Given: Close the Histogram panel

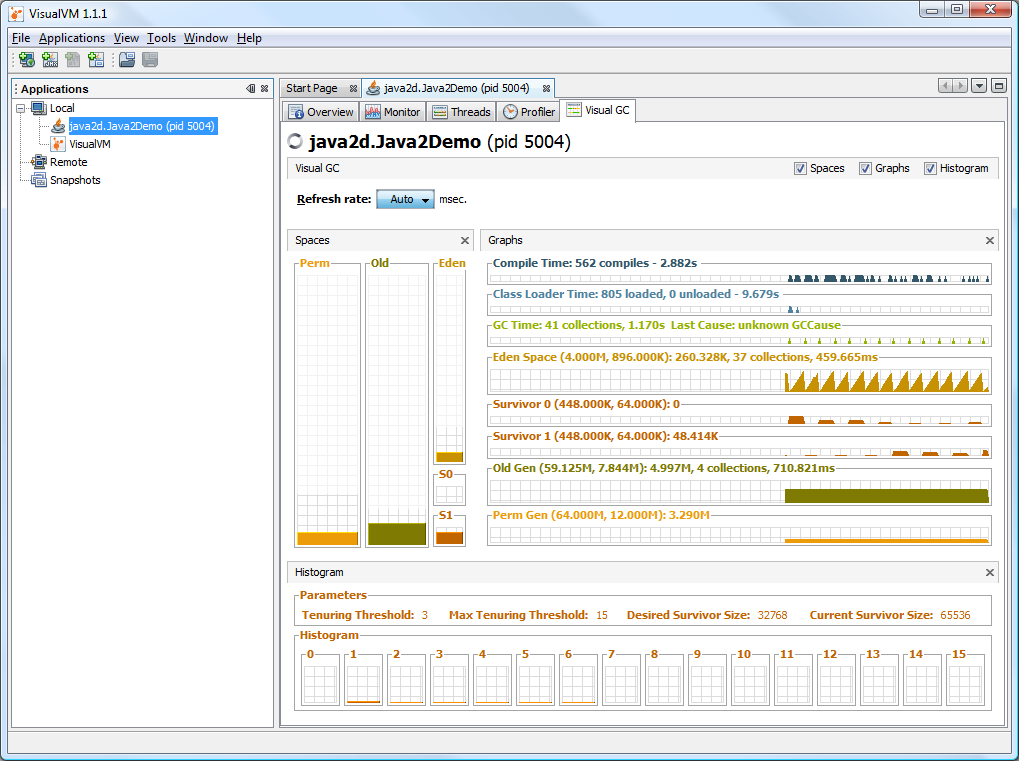Looking at the screenshot, I should click(990, 573).
